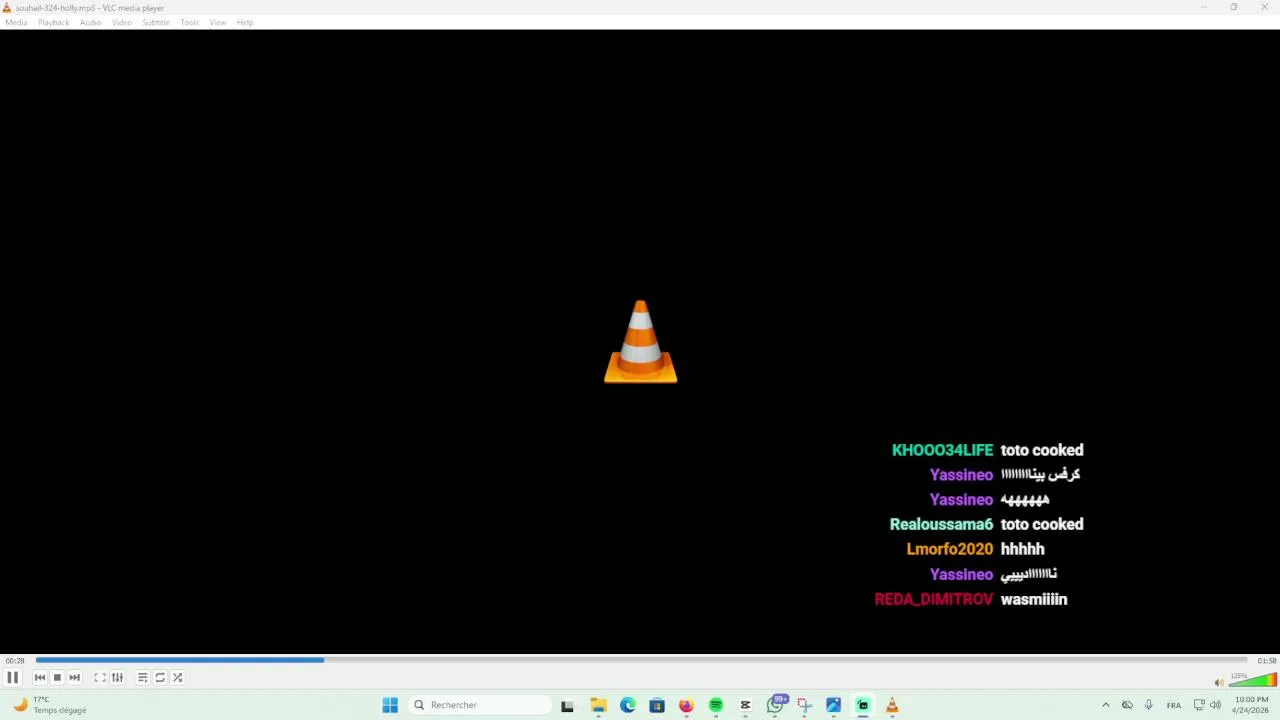Screen dimensions: 1280x720
Task: Open Microsoft Store from the taskbar
Action: (657, 705)
